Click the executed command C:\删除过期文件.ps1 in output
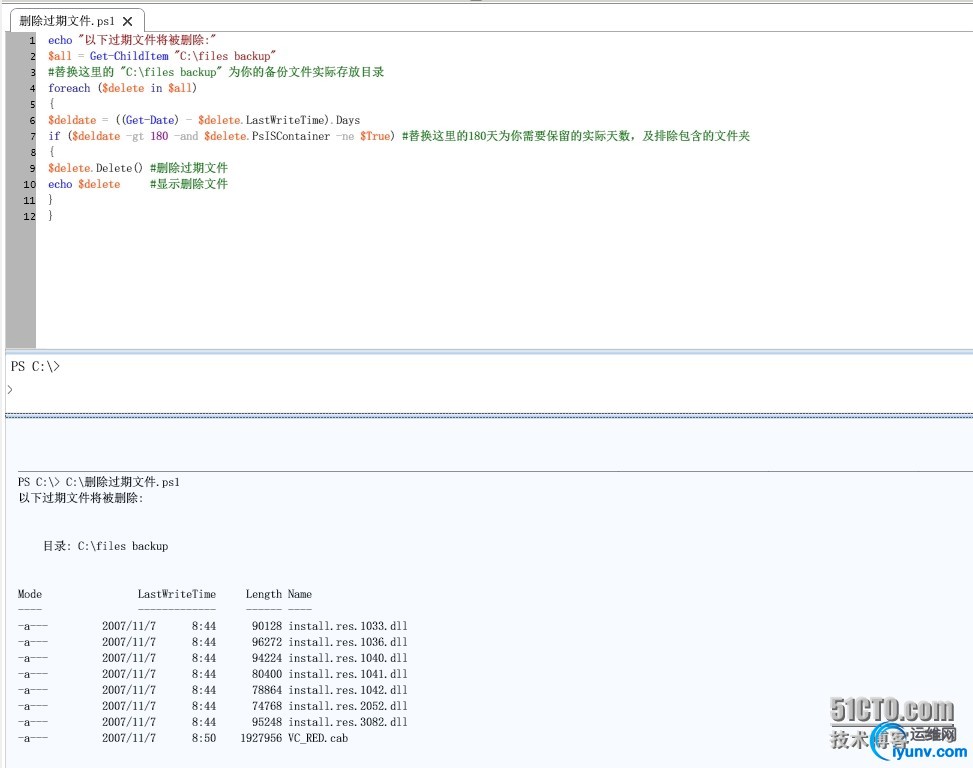Image resolution: width=973 pixels, height=768 pixels. point(122,482)
